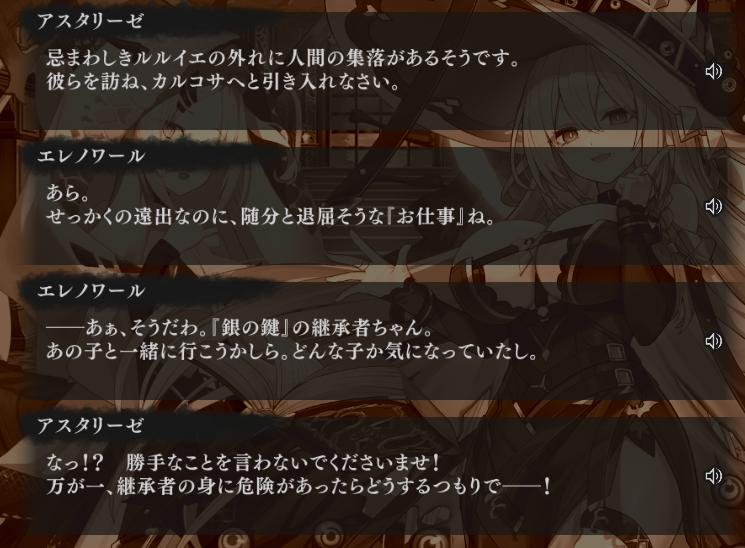
Task: Click the line 彼らを訪ね、カルコサへと引き入れなさい
Action: pos(223,83)
